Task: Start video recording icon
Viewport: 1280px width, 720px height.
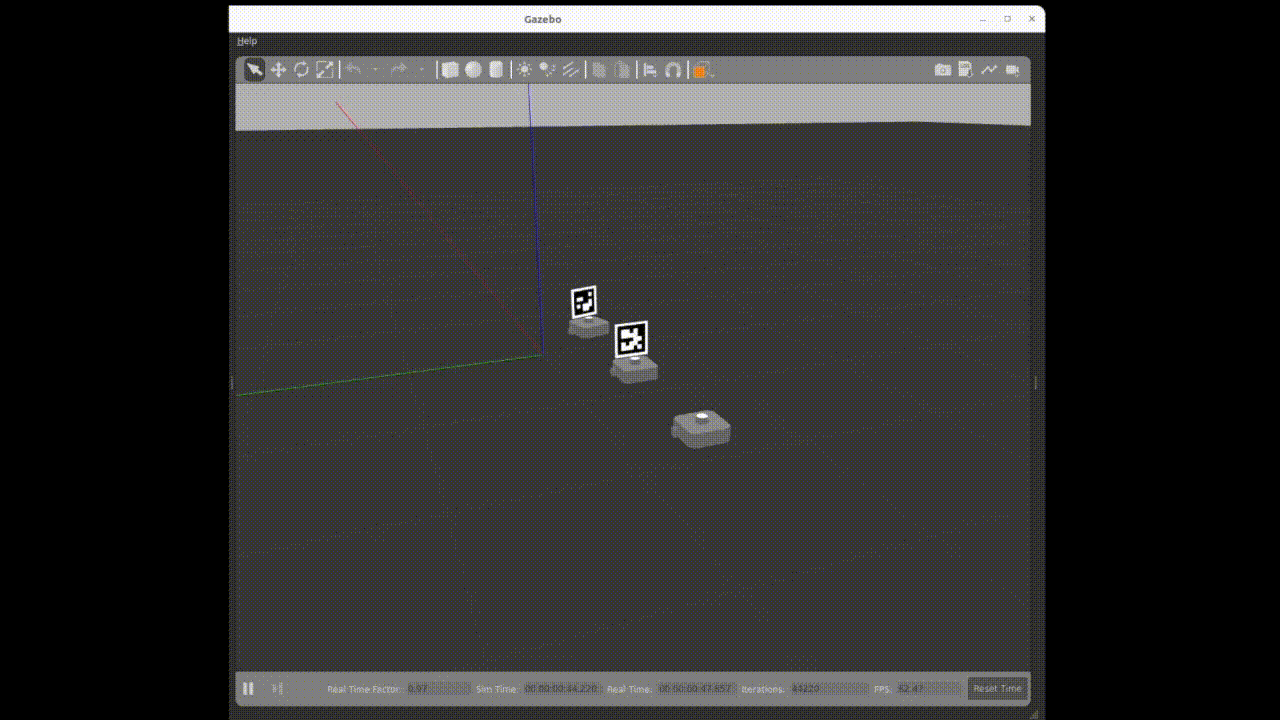Action: click(1013, 70)
